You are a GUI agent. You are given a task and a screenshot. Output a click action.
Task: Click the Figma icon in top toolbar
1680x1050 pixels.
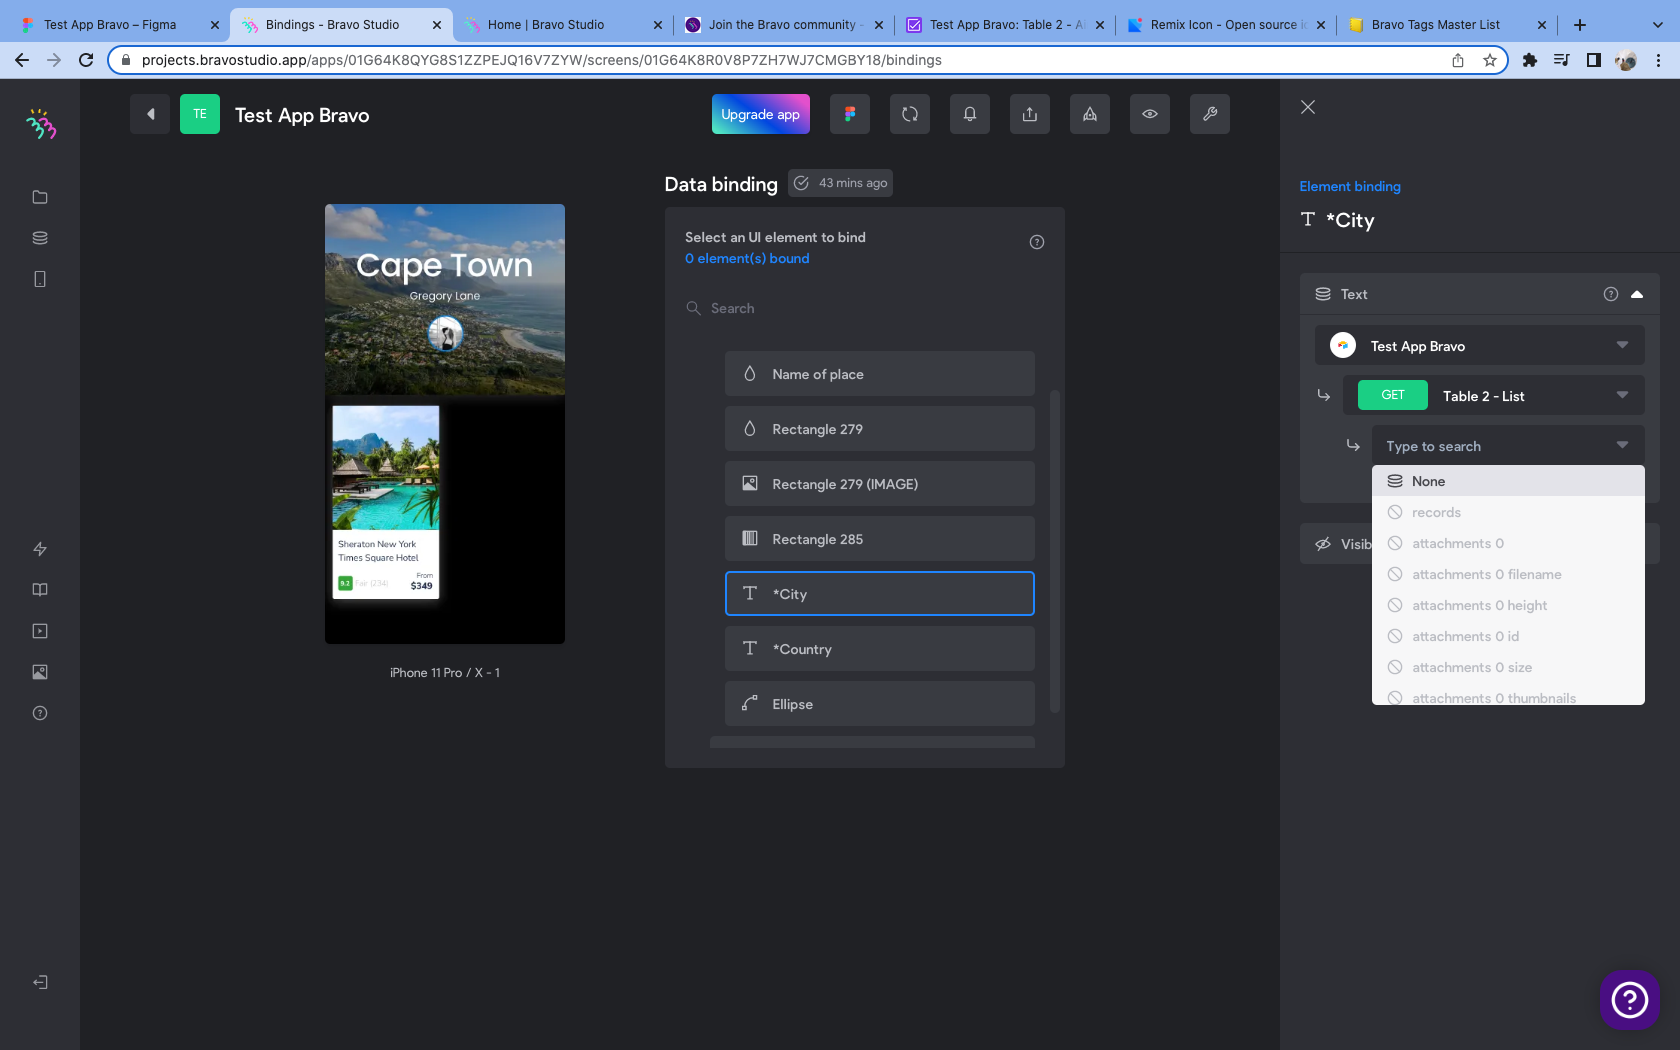point(850,114)
